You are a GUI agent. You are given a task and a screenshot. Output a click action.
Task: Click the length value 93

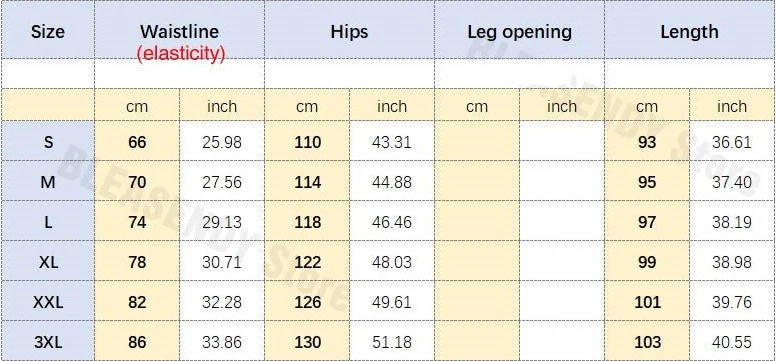647,143
